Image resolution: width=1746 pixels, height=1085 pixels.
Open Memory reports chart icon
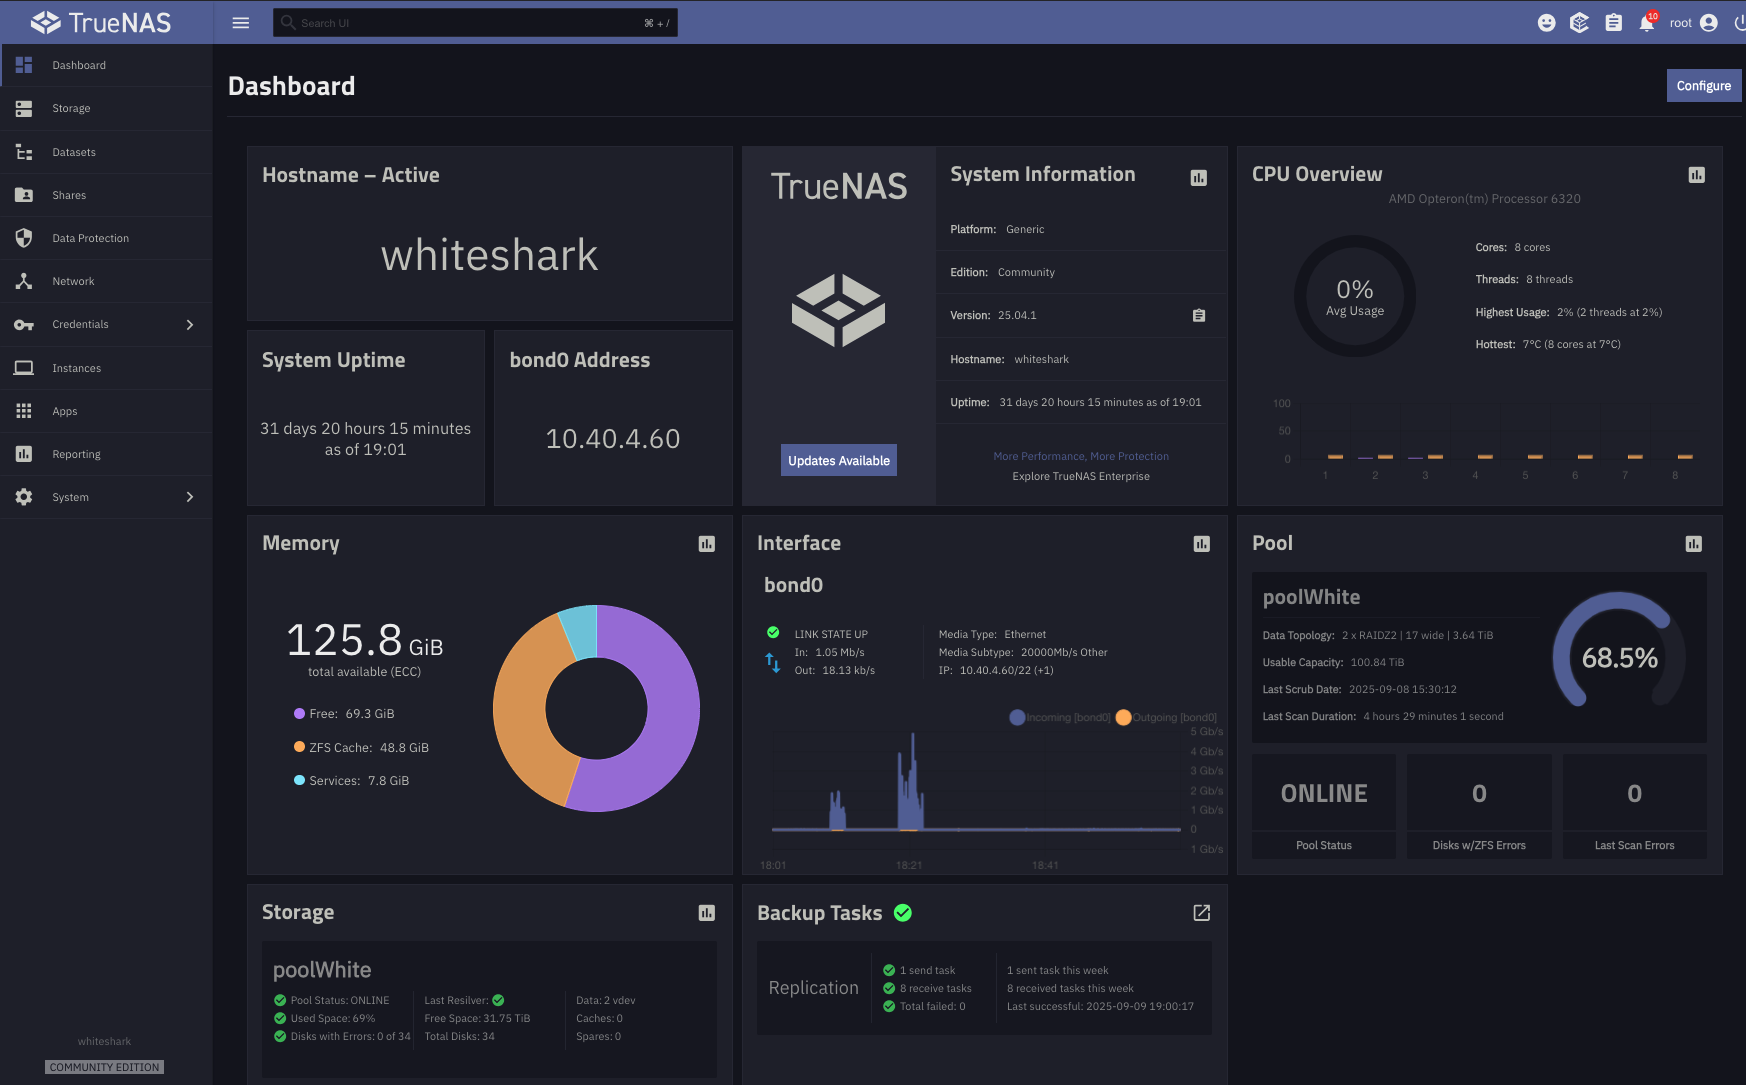click(707, 544)
